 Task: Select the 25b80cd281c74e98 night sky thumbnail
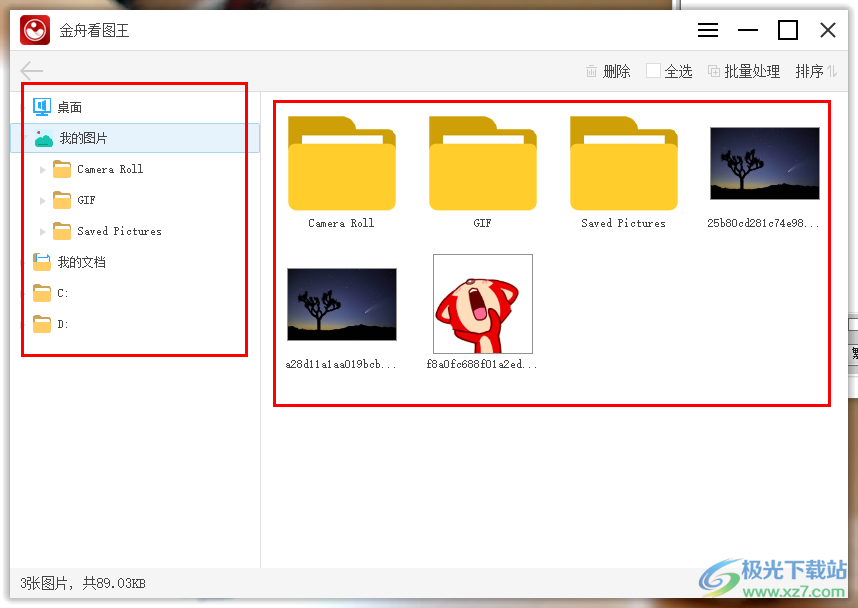pyautogui.click(x=764, y=163)
